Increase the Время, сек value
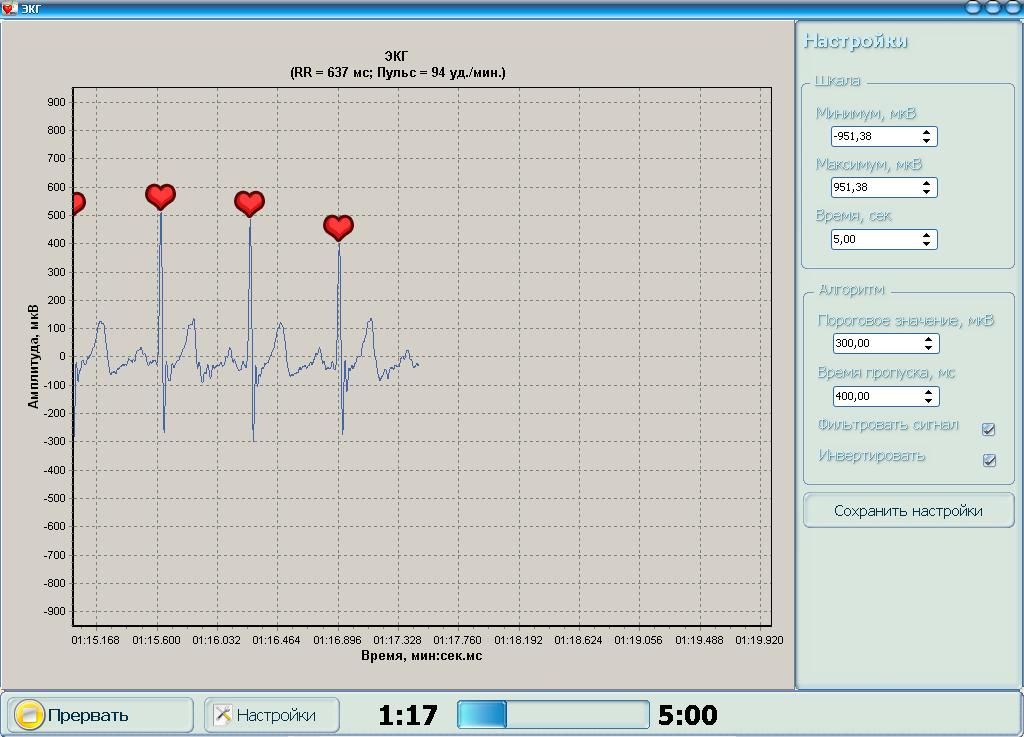Viewport: 1024px width, 737px height. click(x=927, y=236)
